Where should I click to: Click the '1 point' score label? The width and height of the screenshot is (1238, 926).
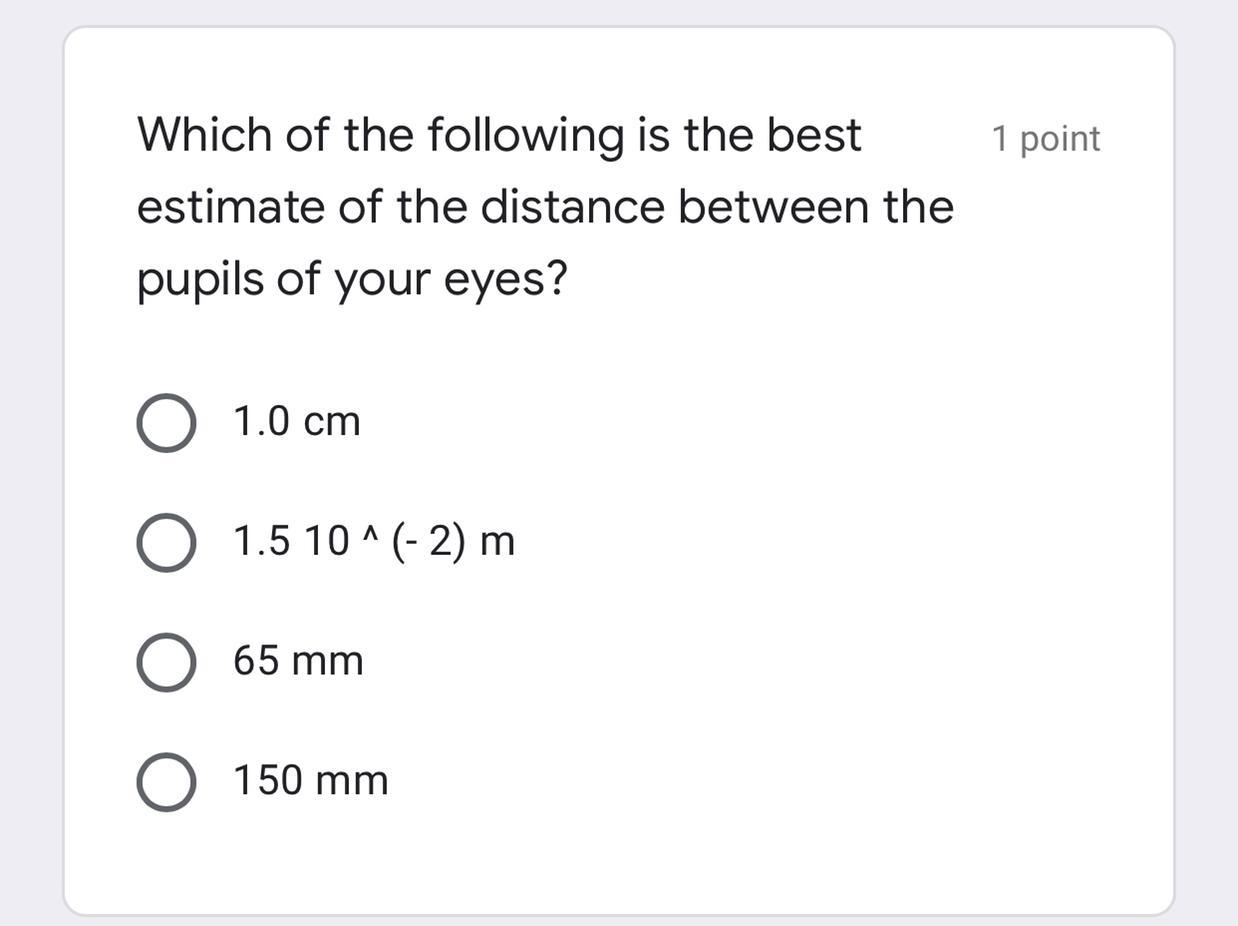tap(1045, 139)
